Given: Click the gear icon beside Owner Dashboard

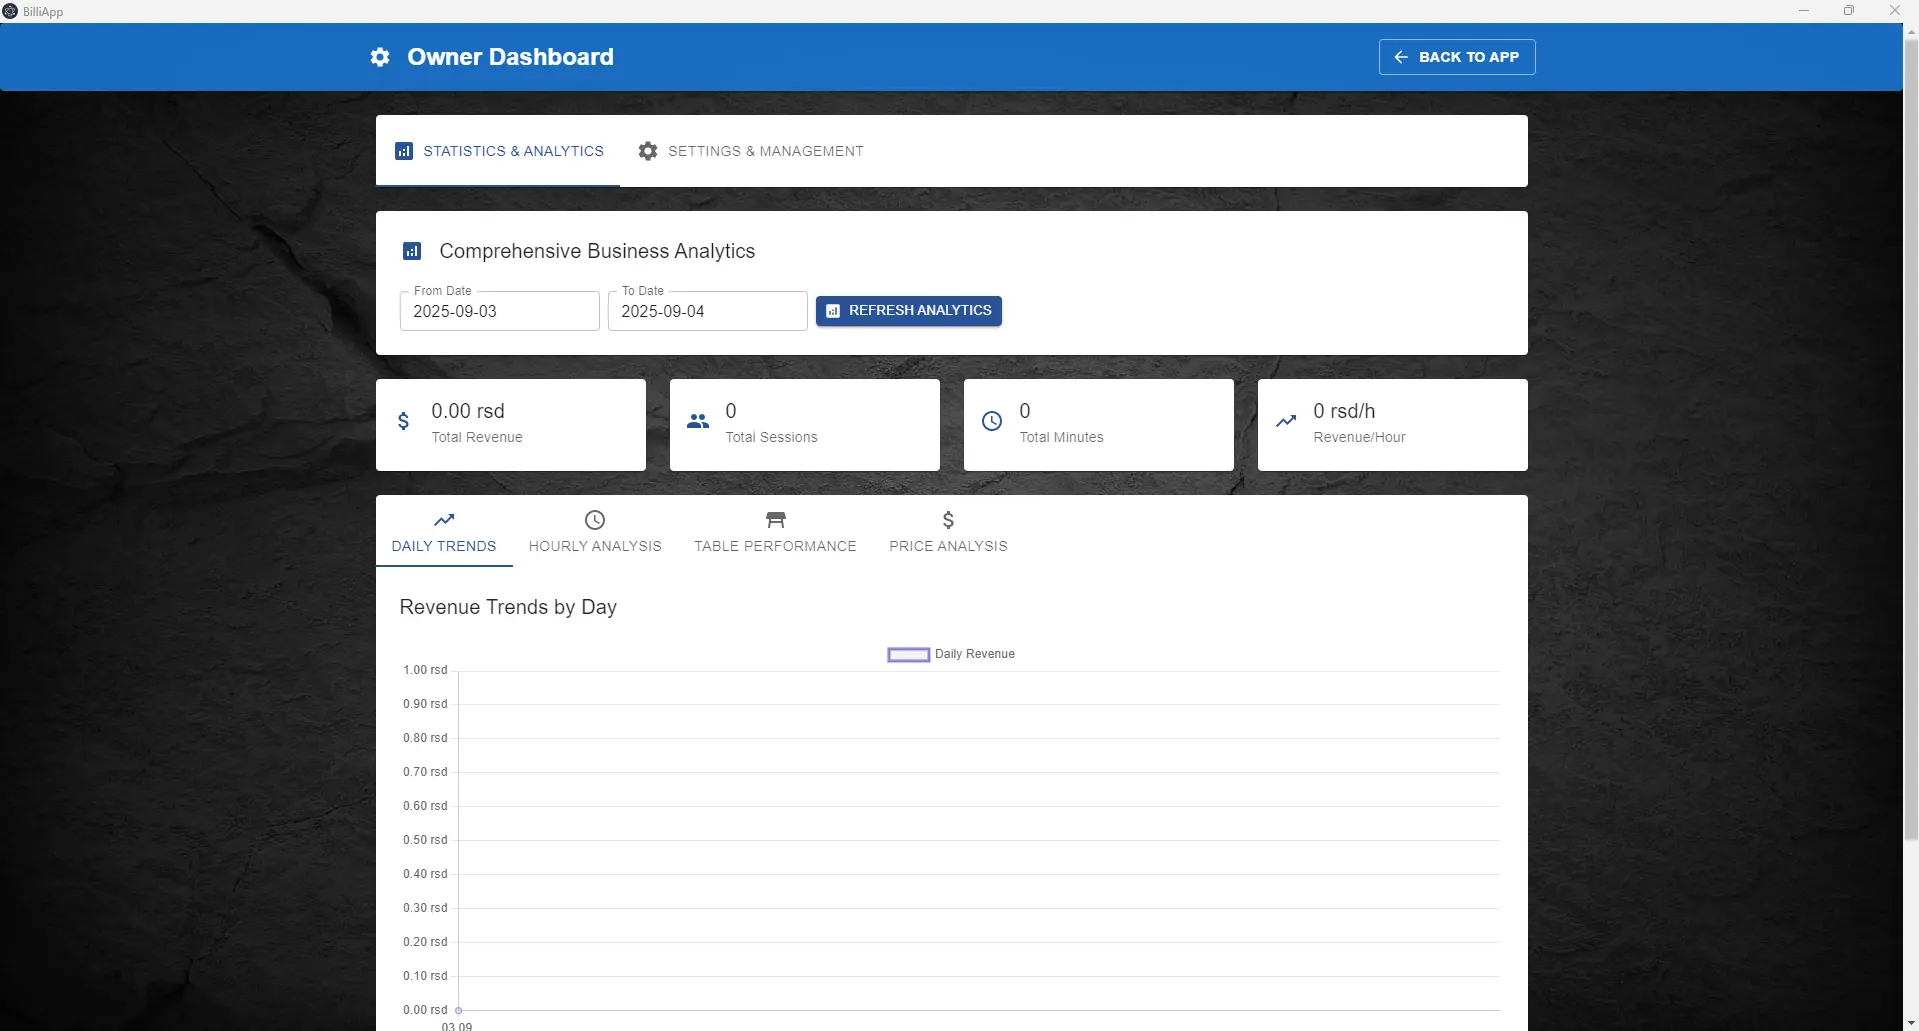Looking at the screenshot, I should 380,57.
